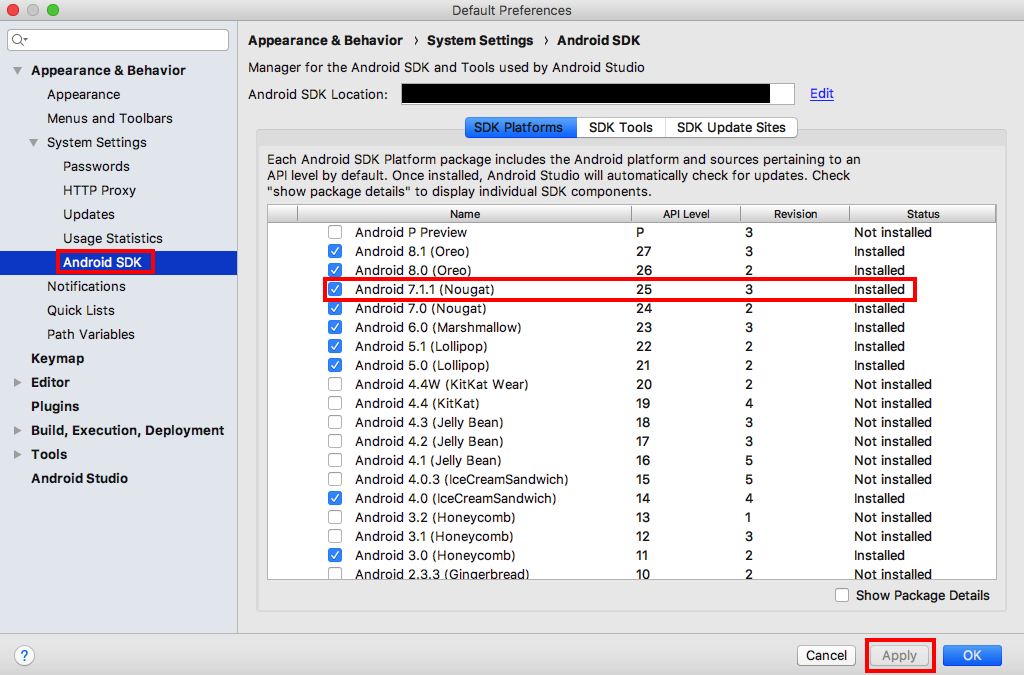Toggle Android 7.1.1 (Nougat) checkbox

point(335,289)
